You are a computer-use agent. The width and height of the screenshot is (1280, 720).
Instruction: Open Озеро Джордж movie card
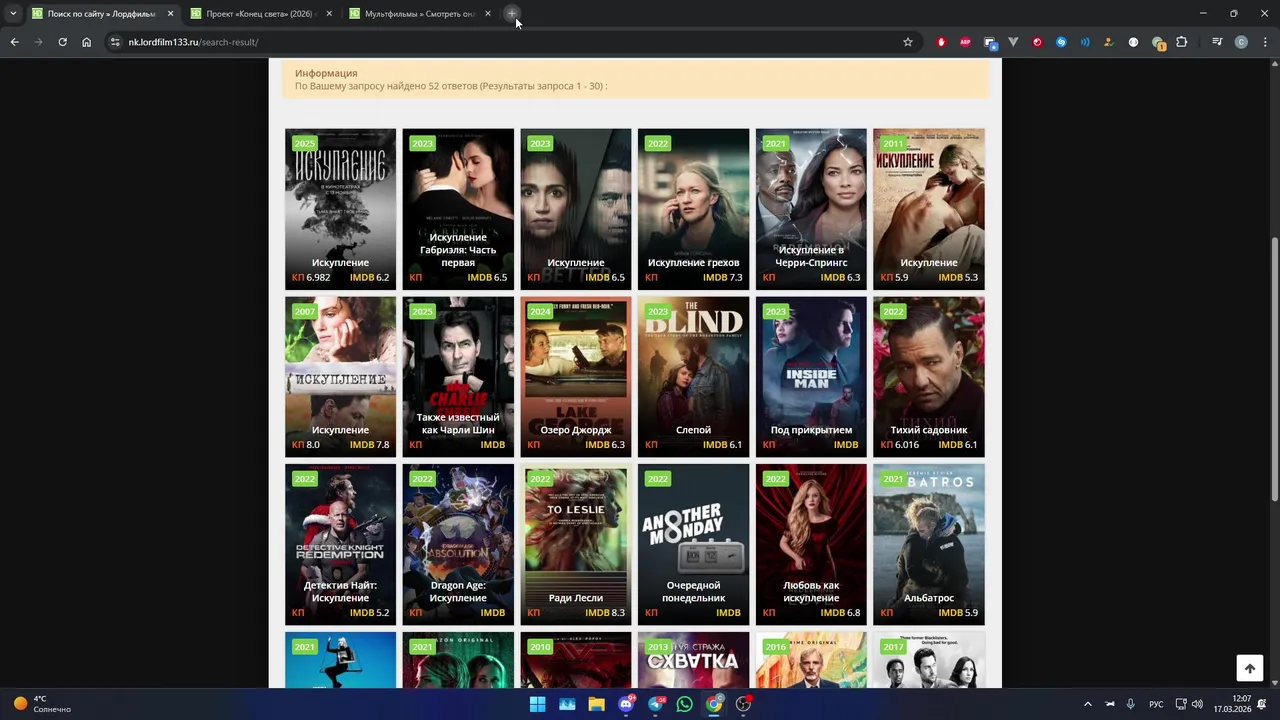pos(576,377)
